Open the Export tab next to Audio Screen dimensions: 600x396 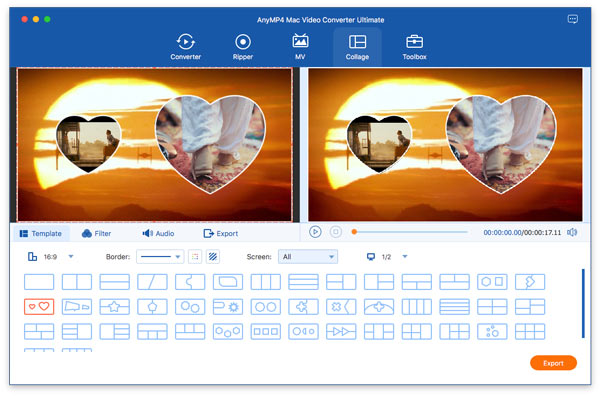[221, 233]
